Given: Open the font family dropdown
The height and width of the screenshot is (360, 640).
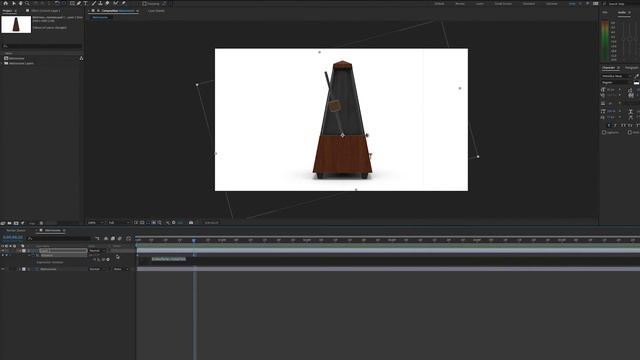Looking at the screenshot, I should (x=616, y=76).
